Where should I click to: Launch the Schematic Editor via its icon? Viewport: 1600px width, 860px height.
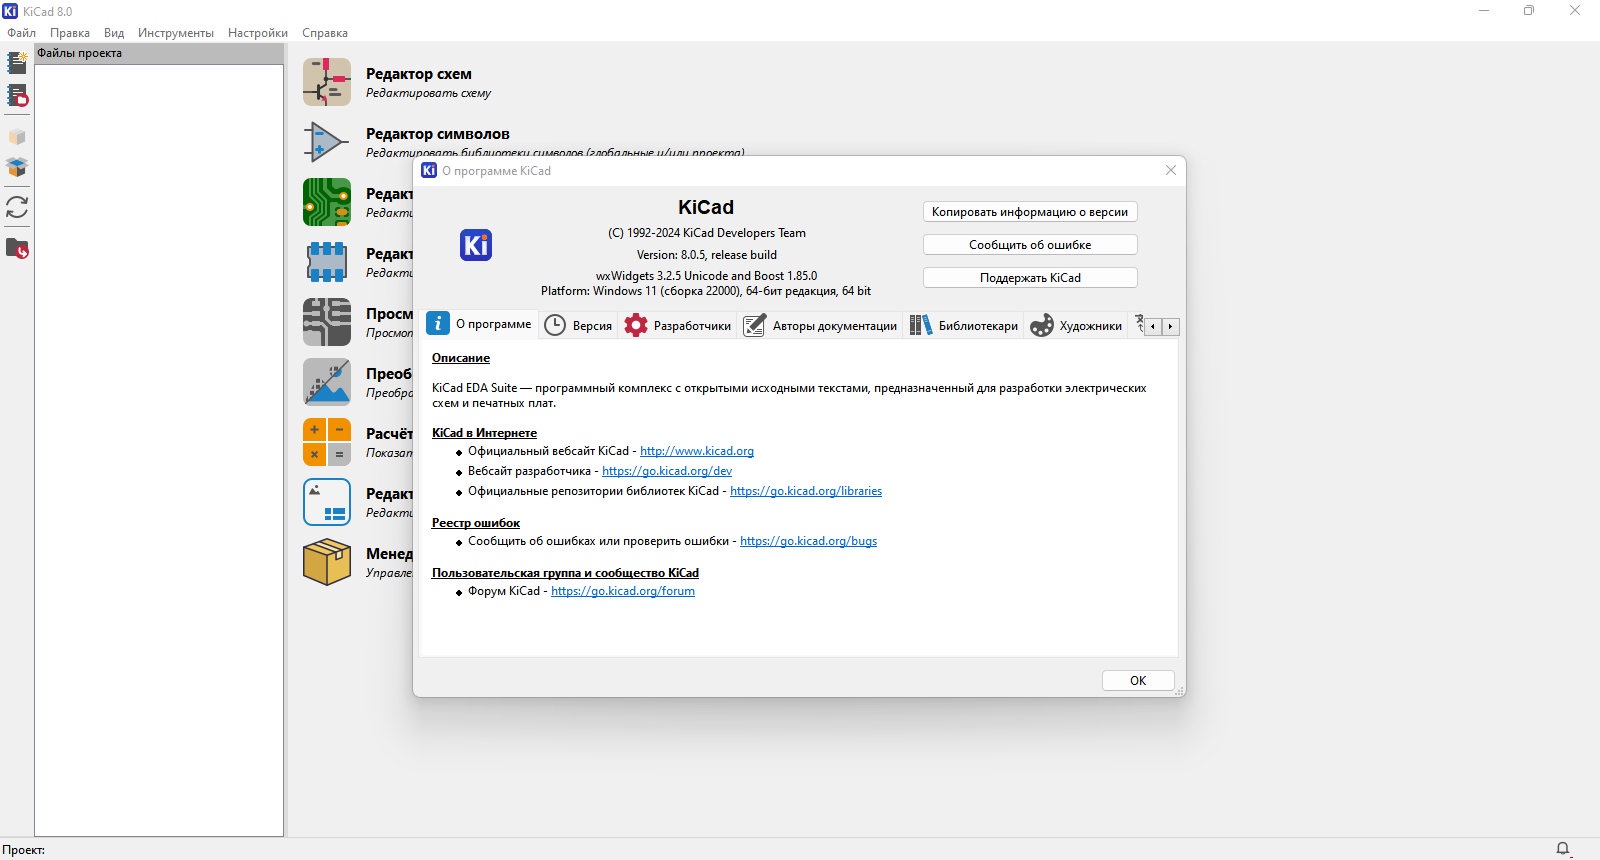pos(327,82)
